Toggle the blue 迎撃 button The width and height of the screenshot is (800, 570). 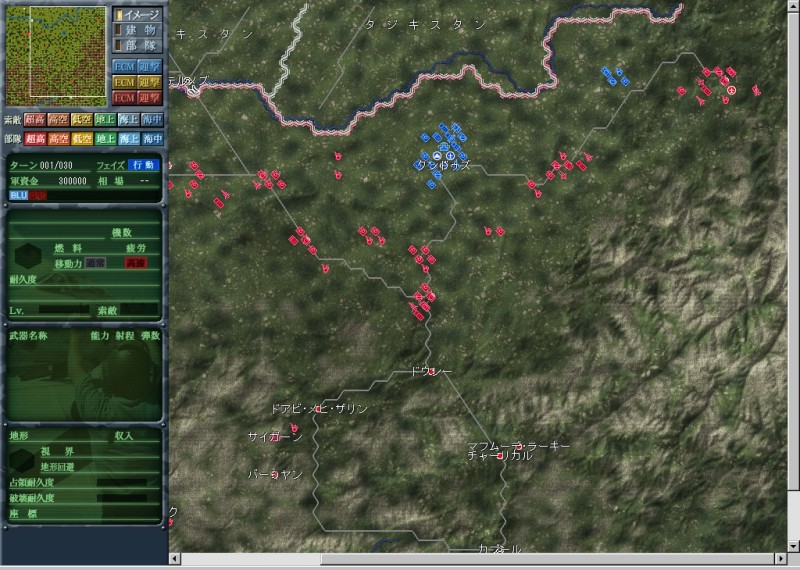[149, 67]
